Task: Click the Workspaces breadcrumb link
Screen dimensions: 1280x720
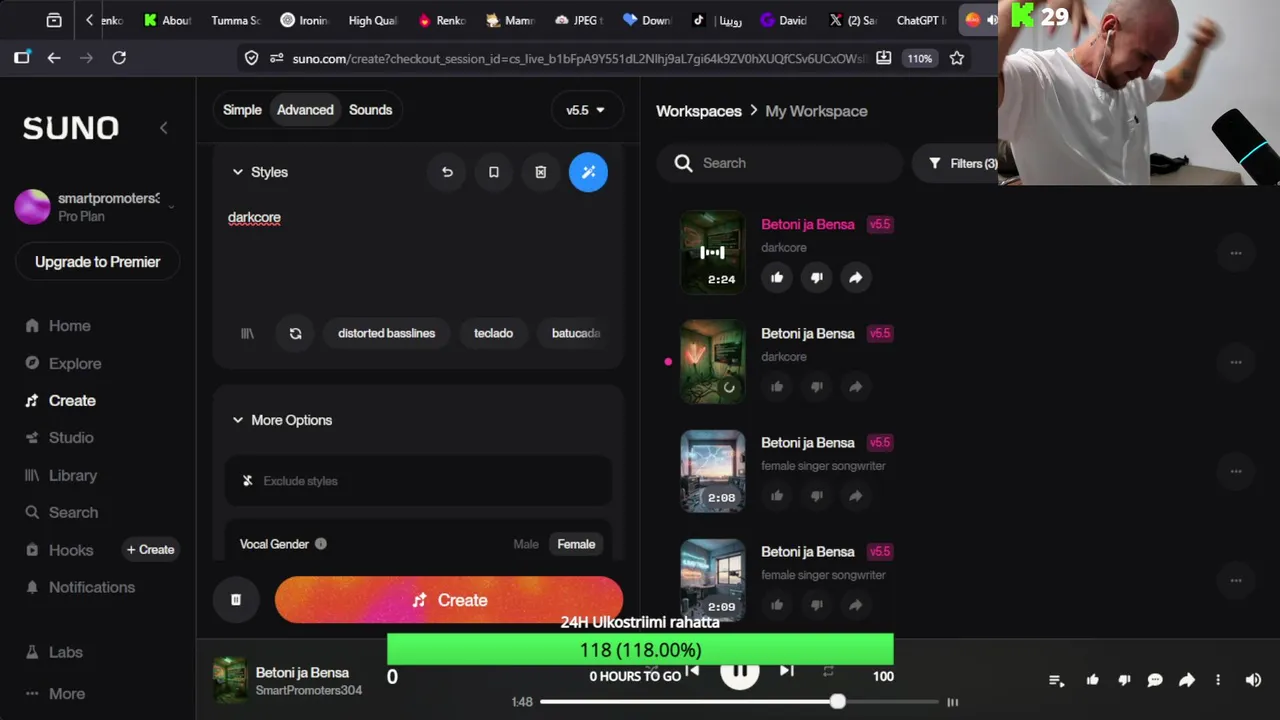Action: click(x=699, y=111)
